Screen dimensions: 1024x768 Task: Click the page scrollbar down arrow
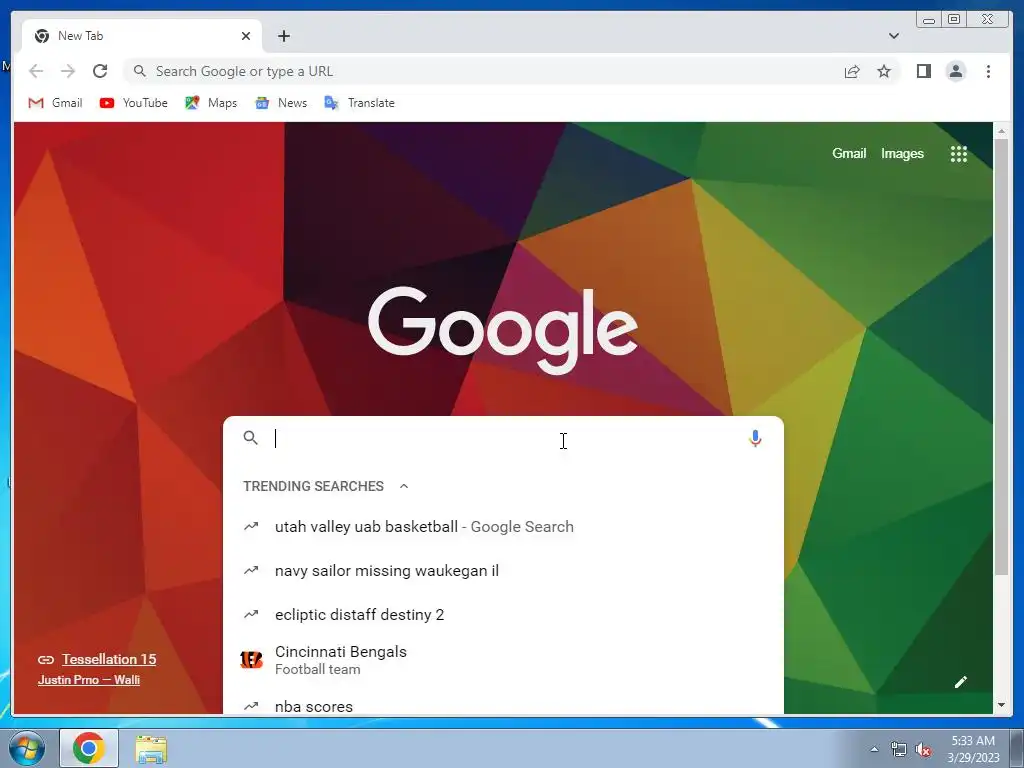click(x=1001, y=705)
